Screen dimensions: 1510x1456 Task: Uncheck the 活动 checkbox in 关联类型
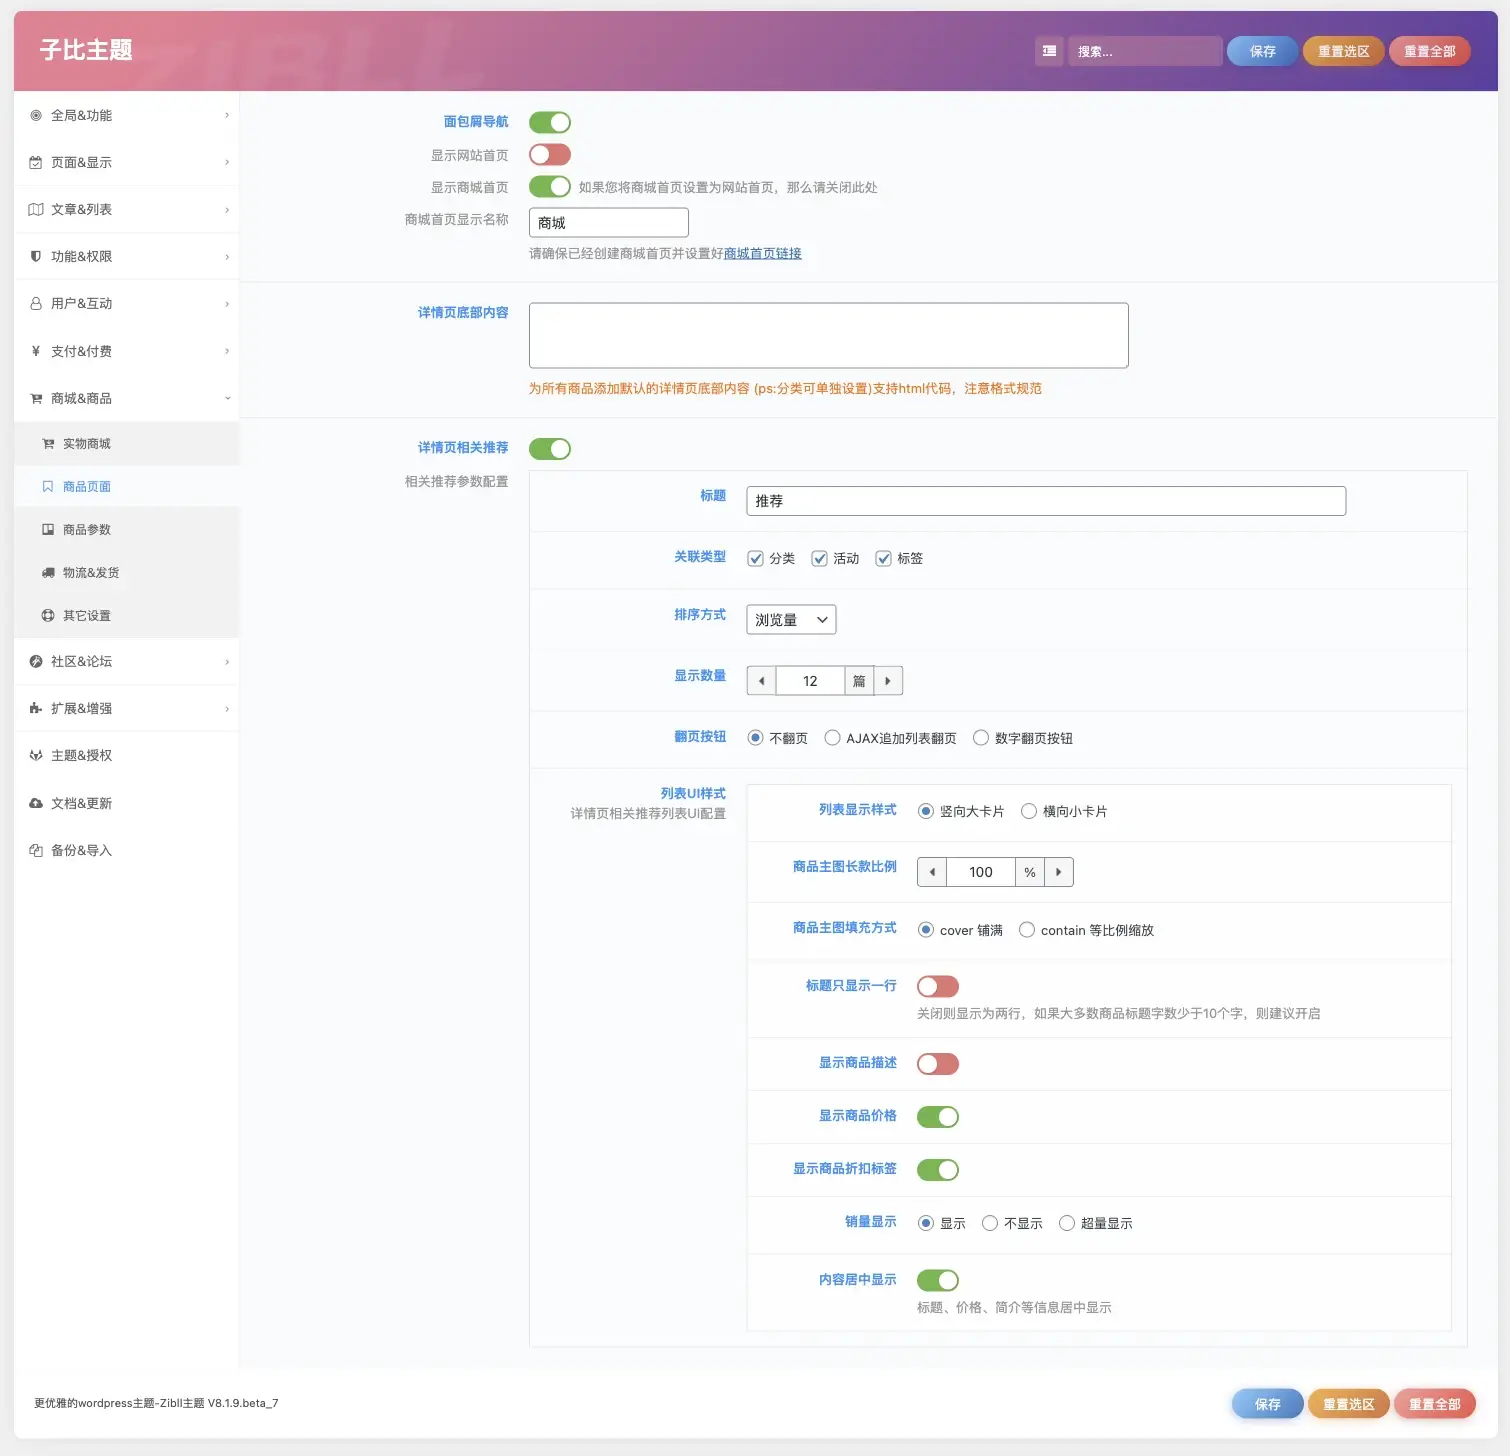(819, 559)
